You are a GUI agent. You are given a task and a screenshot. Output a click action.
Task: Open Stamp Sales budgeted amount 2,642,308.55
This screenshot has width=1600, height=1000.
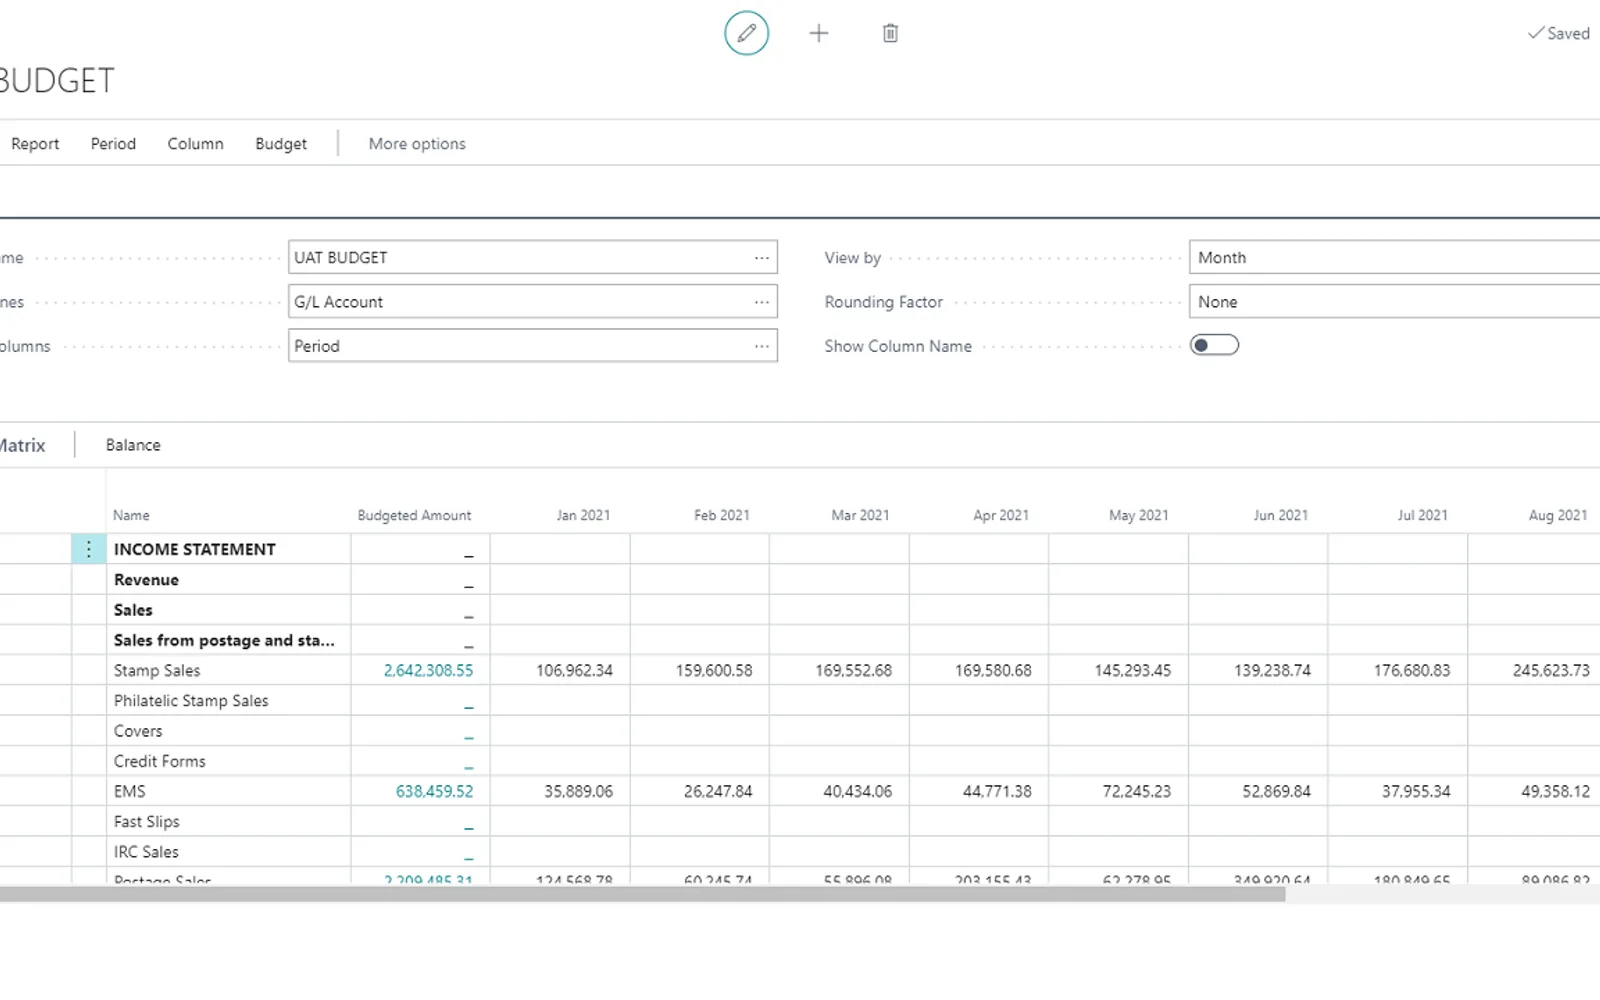pos(428,670)
